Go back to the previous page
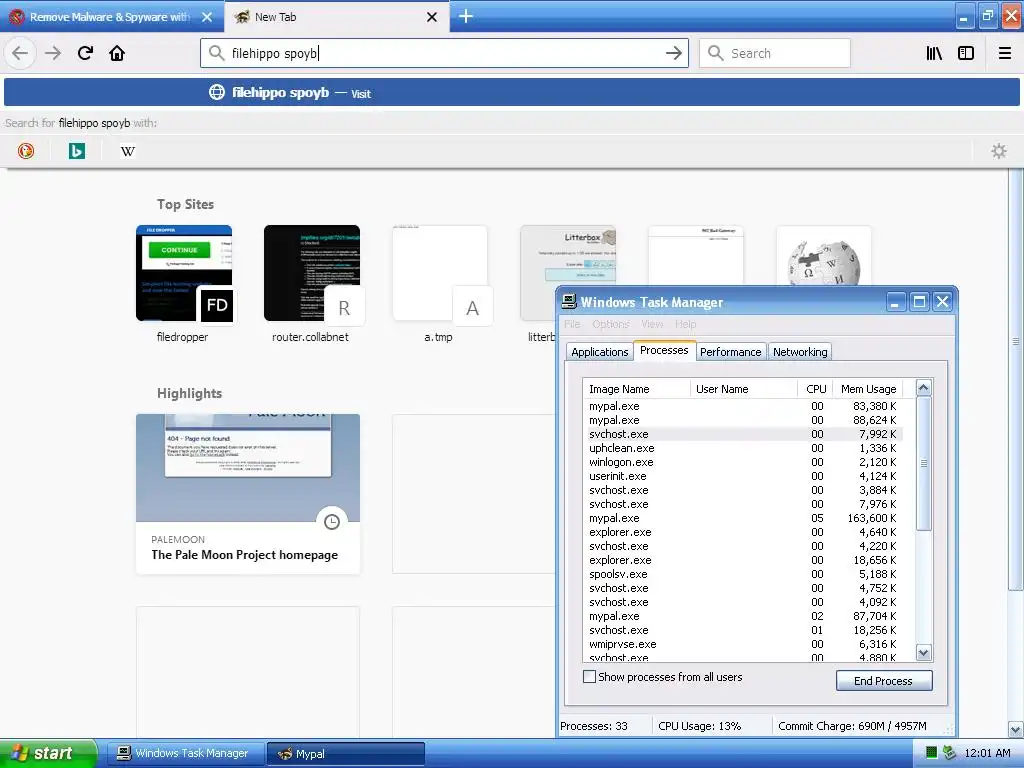The height and width of the screenshot is (768, 1024). coord(20,53)
